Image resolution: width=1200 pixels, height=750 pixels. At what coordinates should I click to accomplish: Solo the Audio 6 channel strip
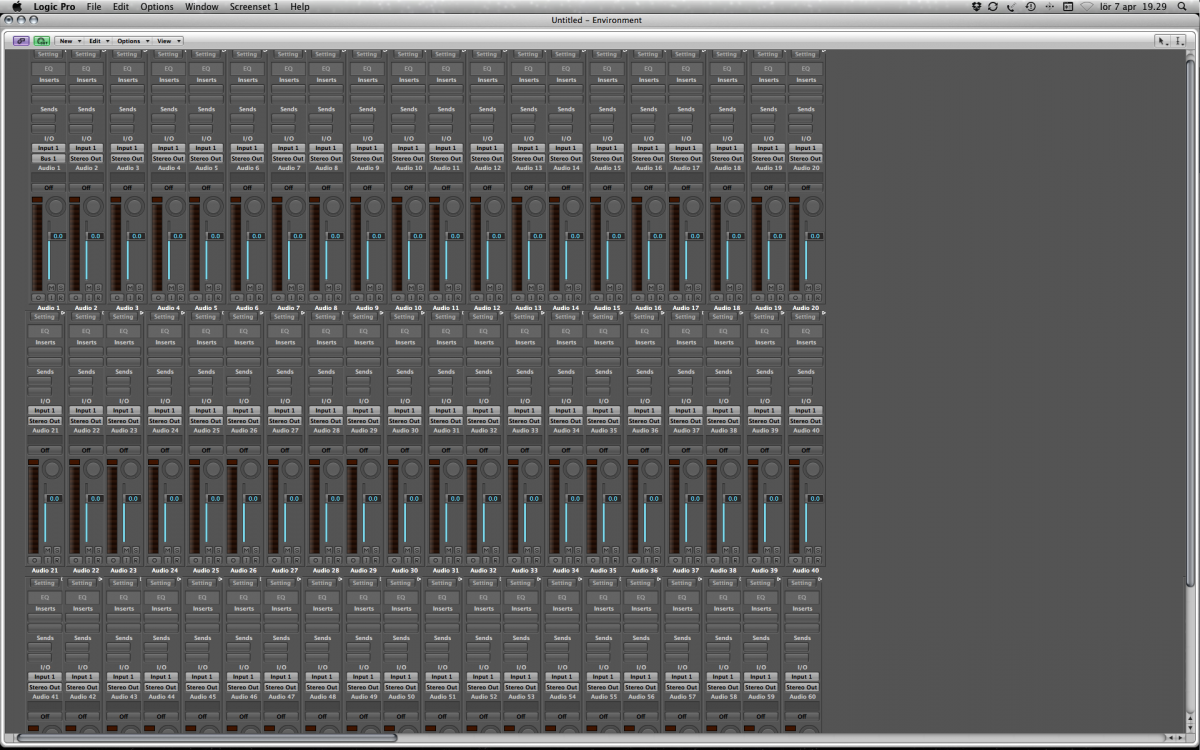point(259,286)
